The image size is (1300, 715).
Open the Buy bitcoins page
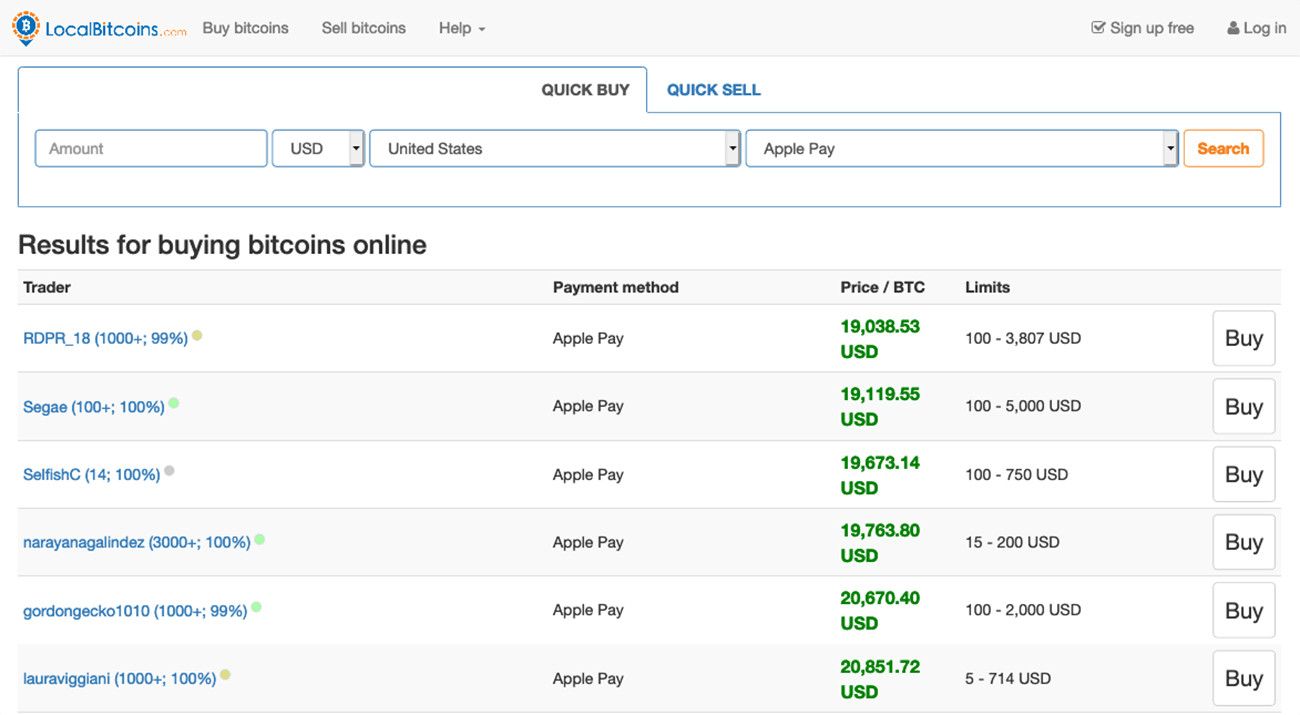pos(245,28)
